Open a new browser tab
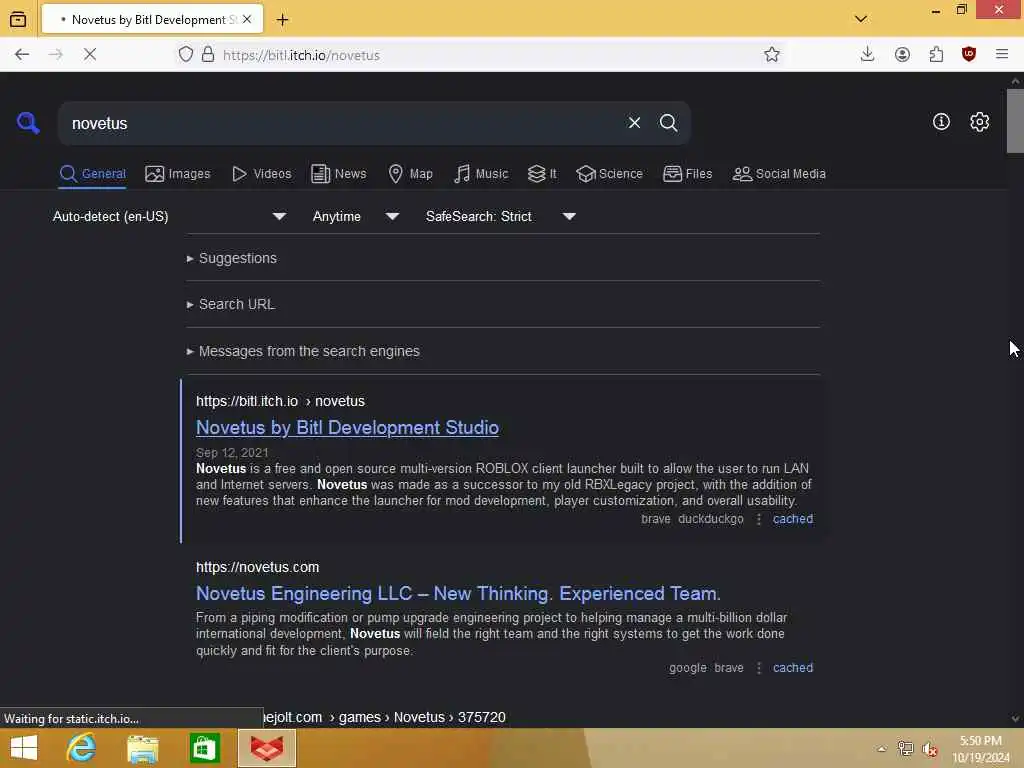The height and width of the screenshot is (768, 1024). 282,20
